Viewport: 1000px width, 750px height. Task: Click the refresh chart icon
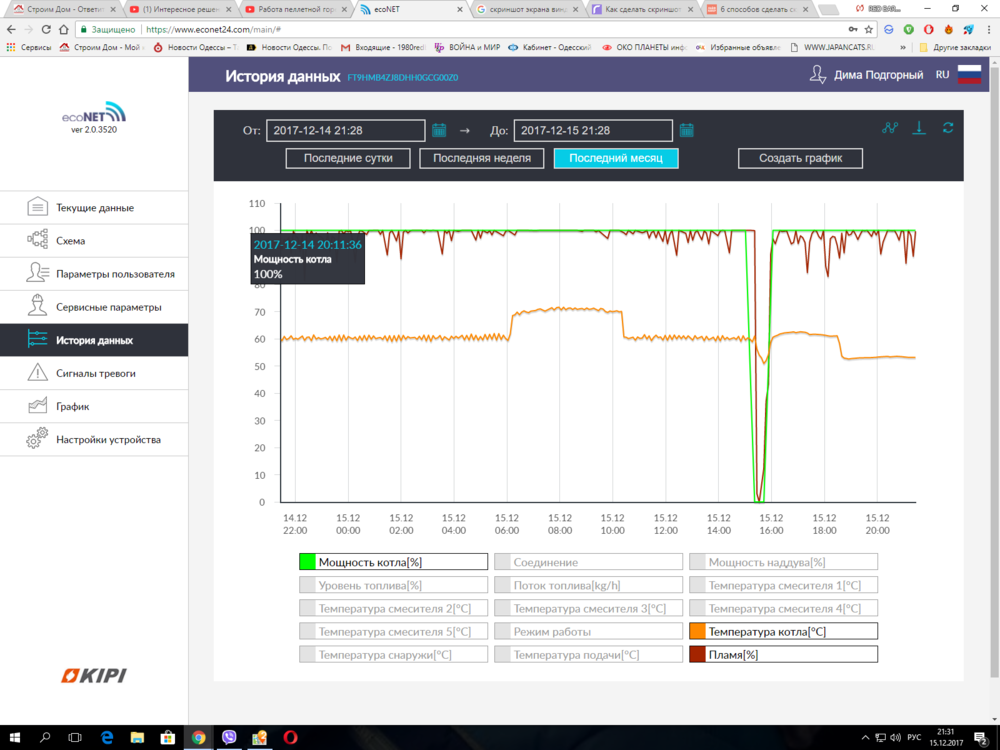click(x=948, y=128)
